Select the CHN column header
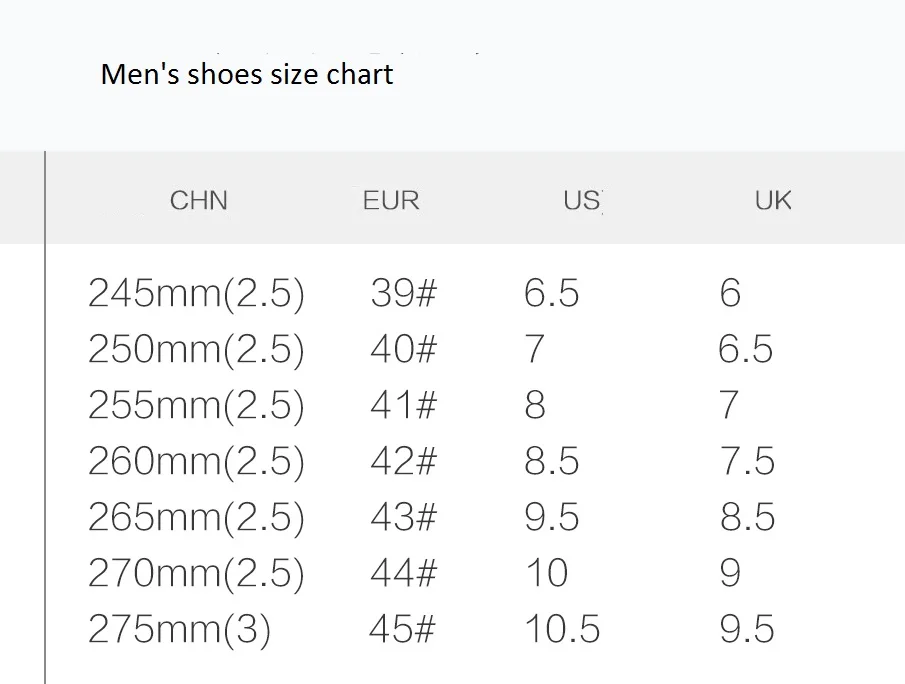The width and height of the screenshot is (905, 684). tap(199, 201)
